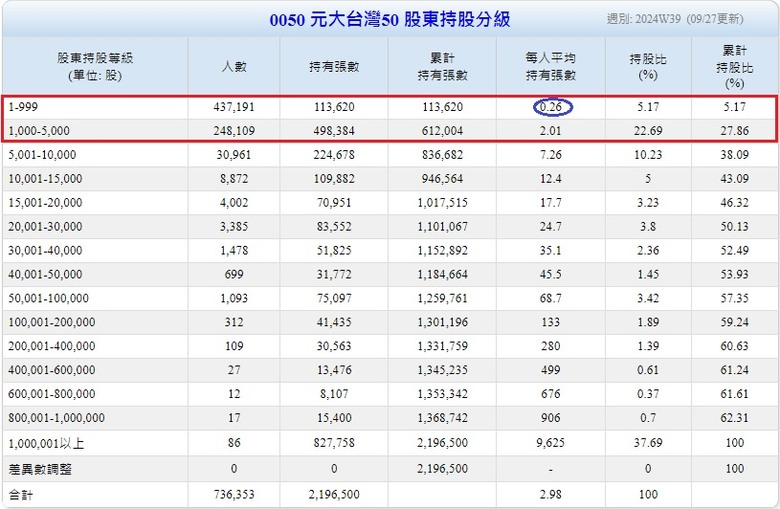Click the 51,825 shares held cell
Image resolution: width=780 pixels, height=509 pixels.
(334, 250)
